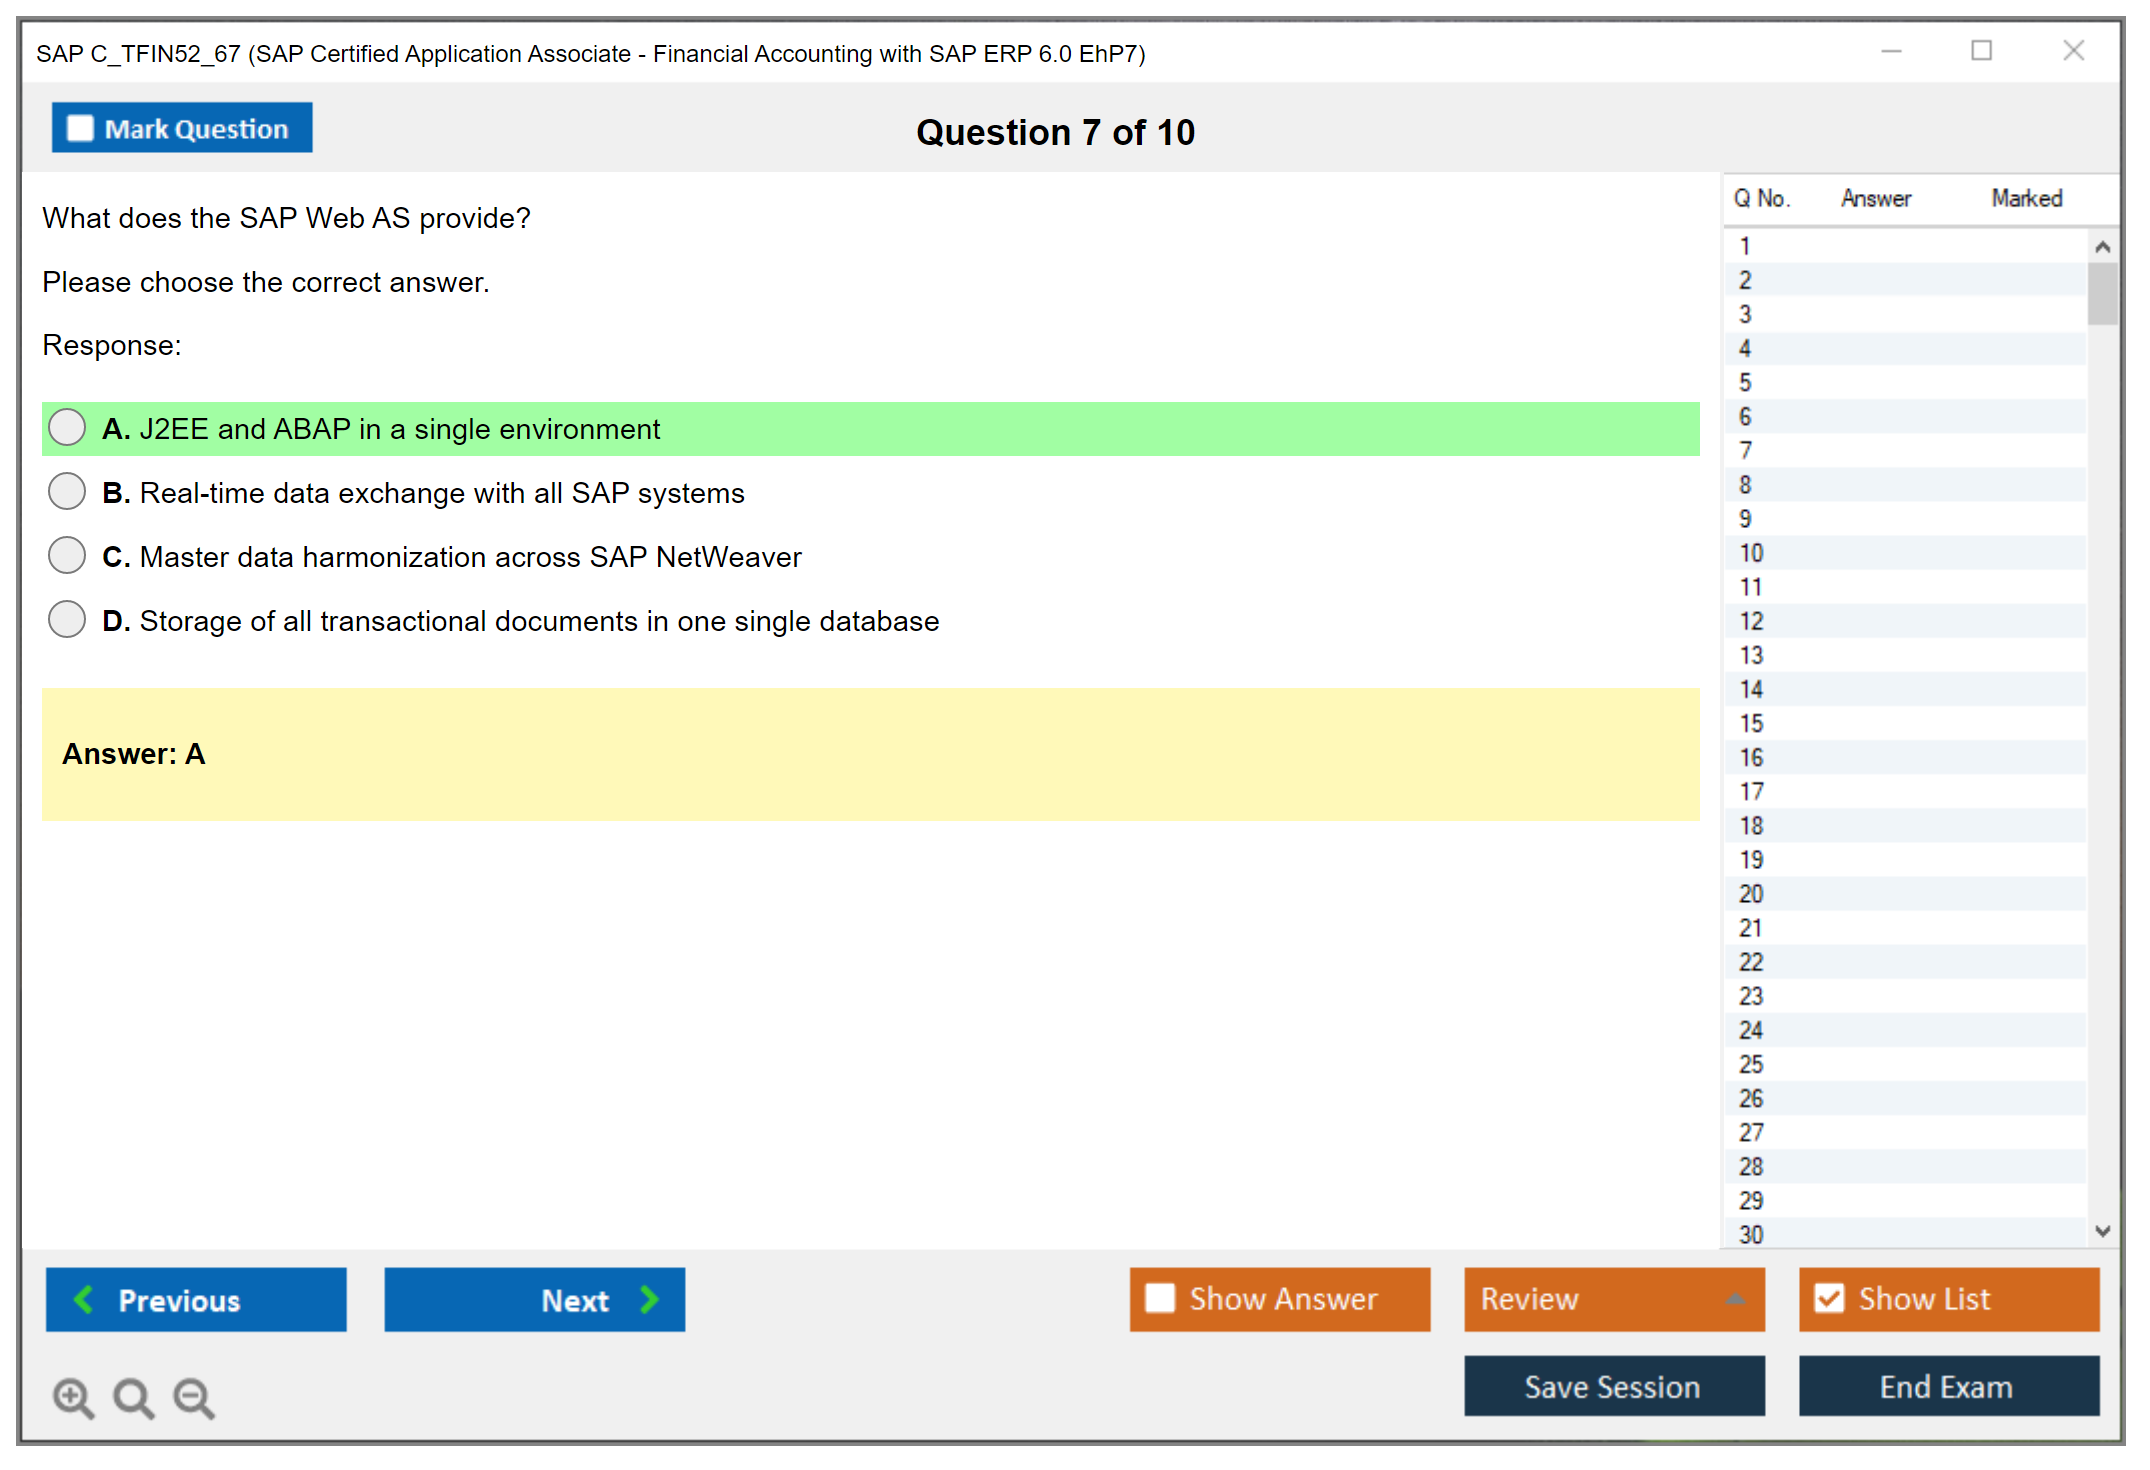Click the End Exam button
Viewport: 2150px width, 1470px height.
pos(1947,1386)
